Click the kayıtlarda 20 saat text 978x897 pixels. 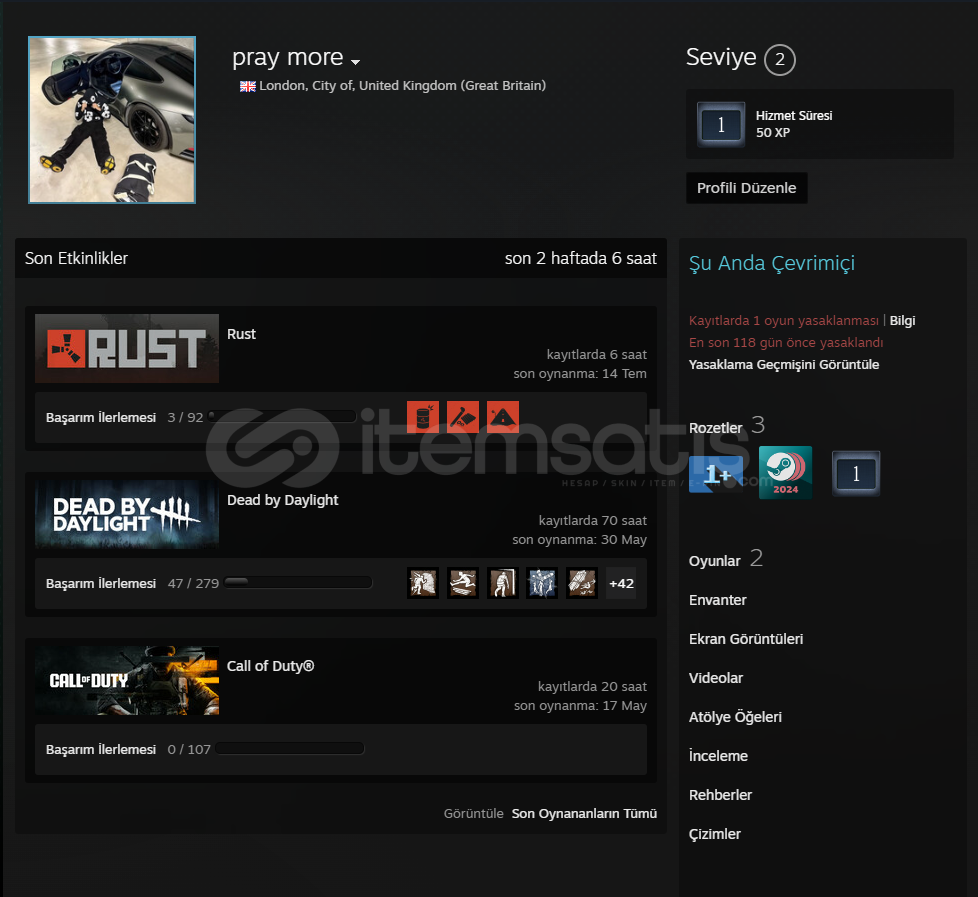(593, 686)
